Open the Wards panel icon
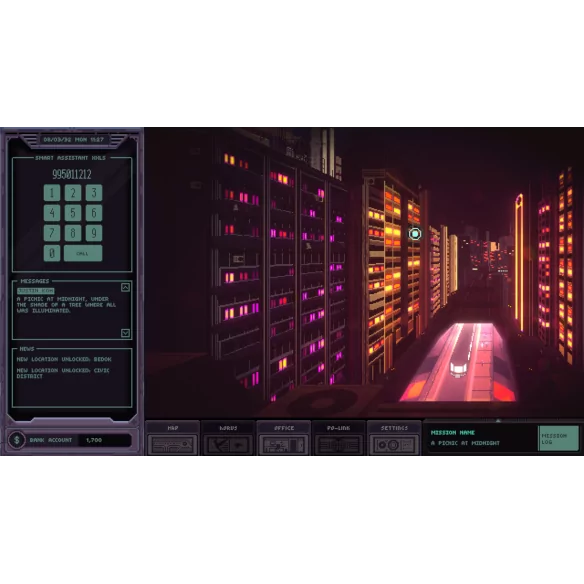The width and height of the screenshot is (584, 584). coord(228,445)
